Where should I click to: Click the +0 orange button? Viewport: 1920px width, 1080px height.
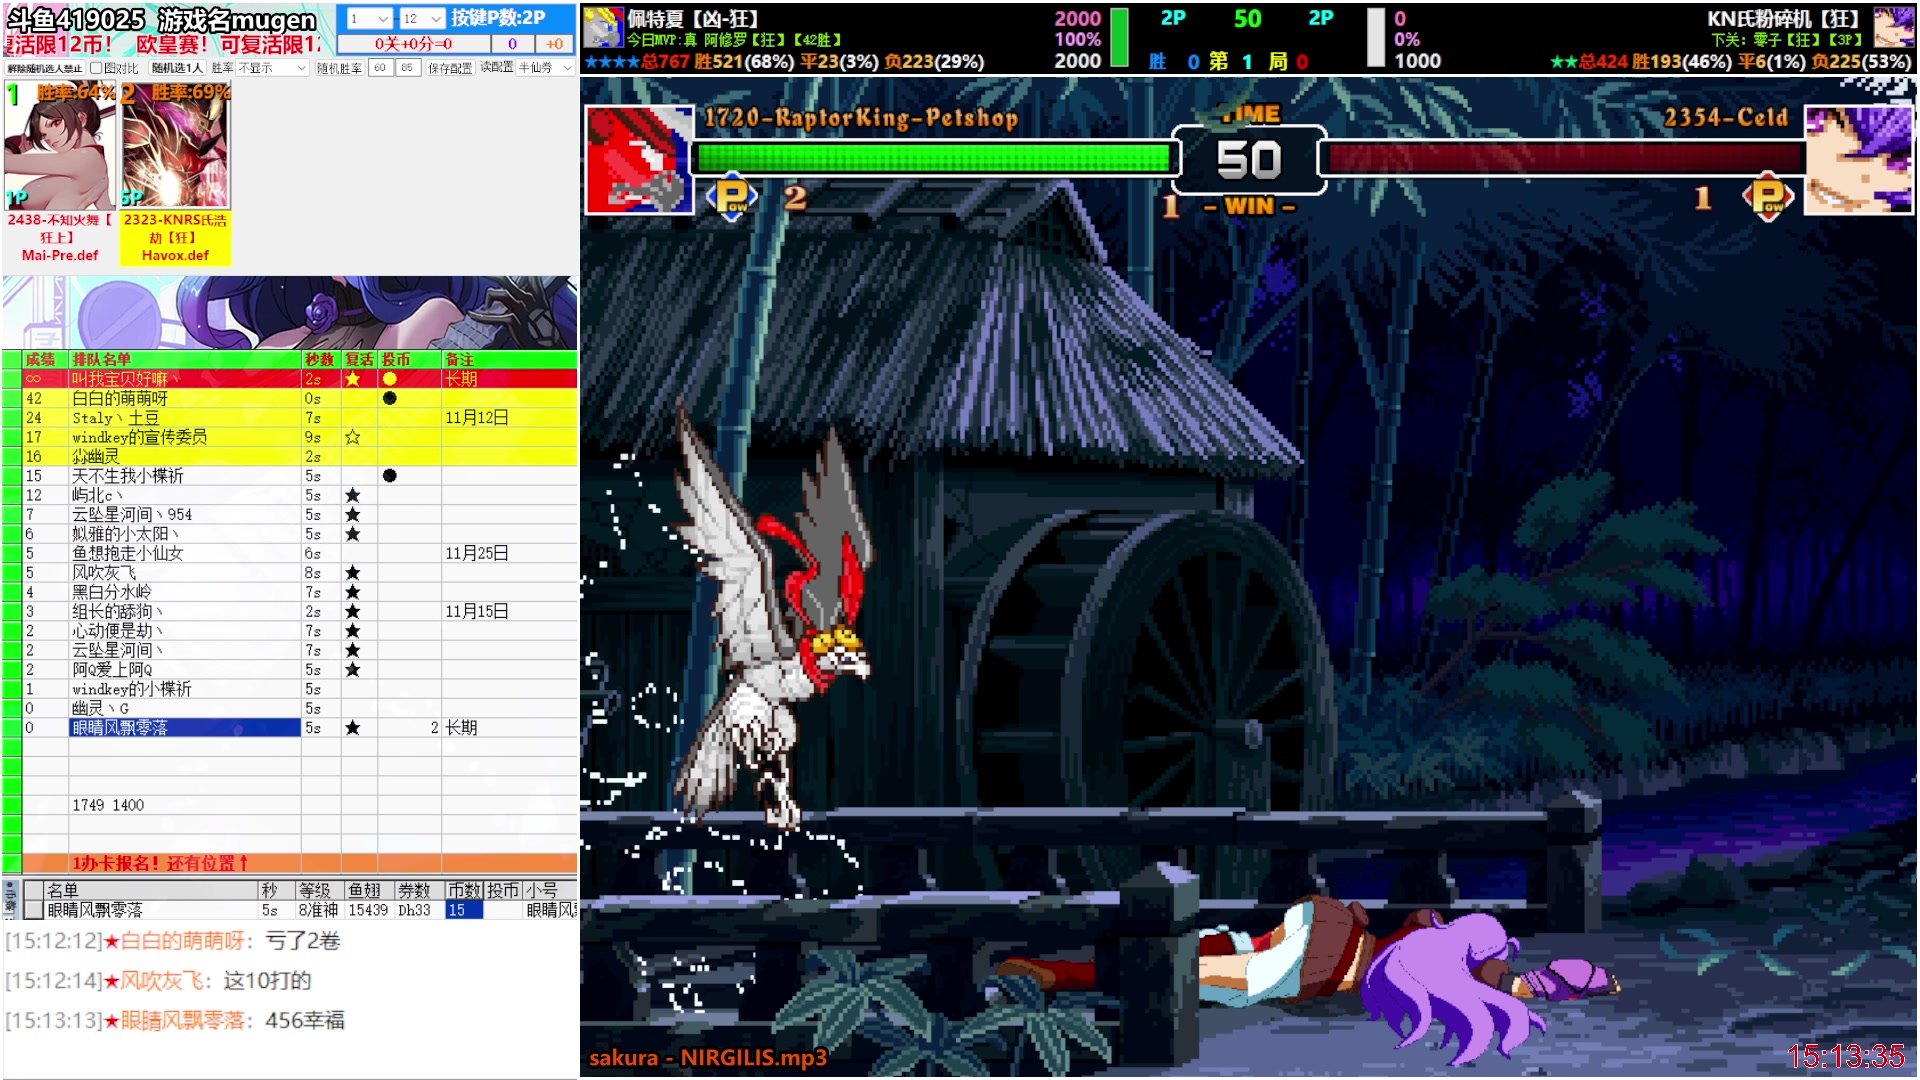pos(555,44)
